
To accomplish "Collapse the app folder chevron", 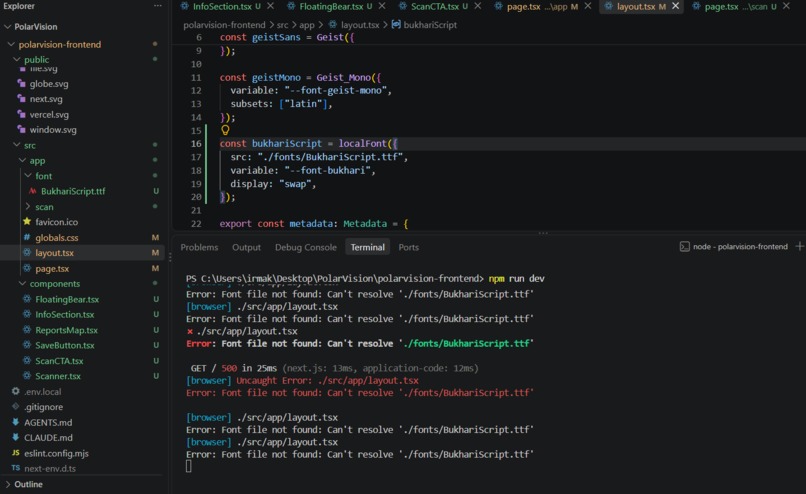I will pos(23,160).
